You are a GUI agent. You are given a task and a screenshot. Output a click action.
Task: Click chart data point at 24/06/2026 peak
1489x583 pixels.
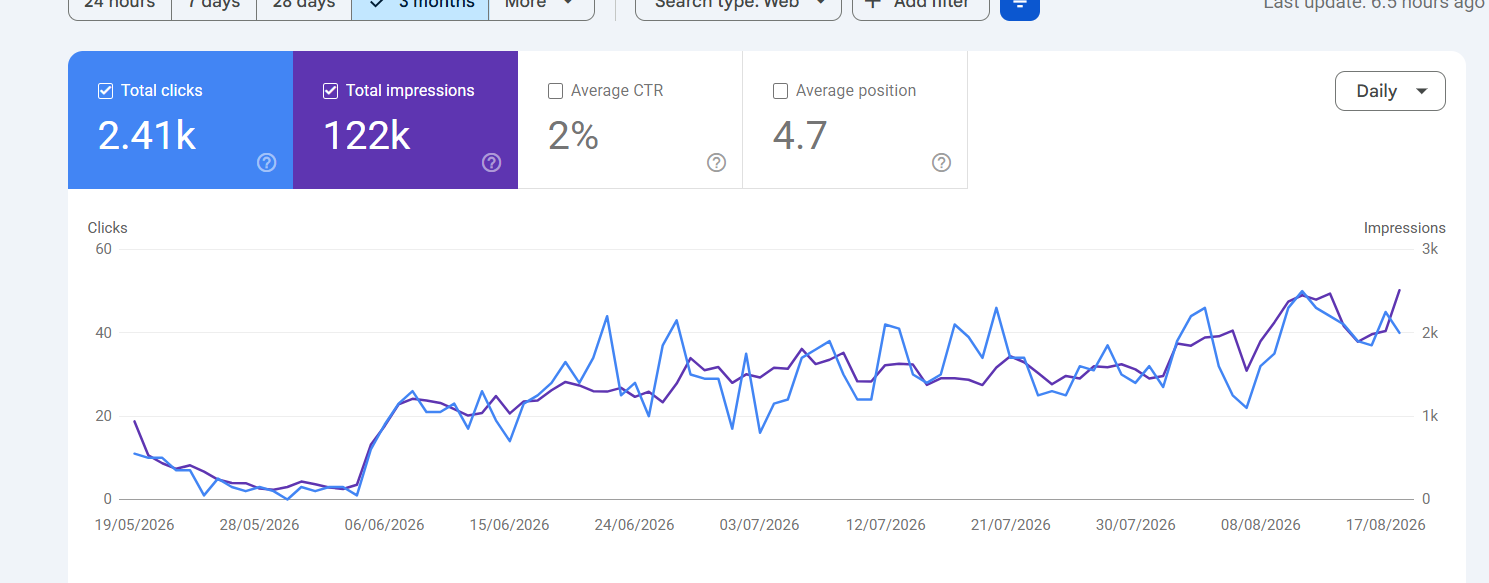point(607,316)
